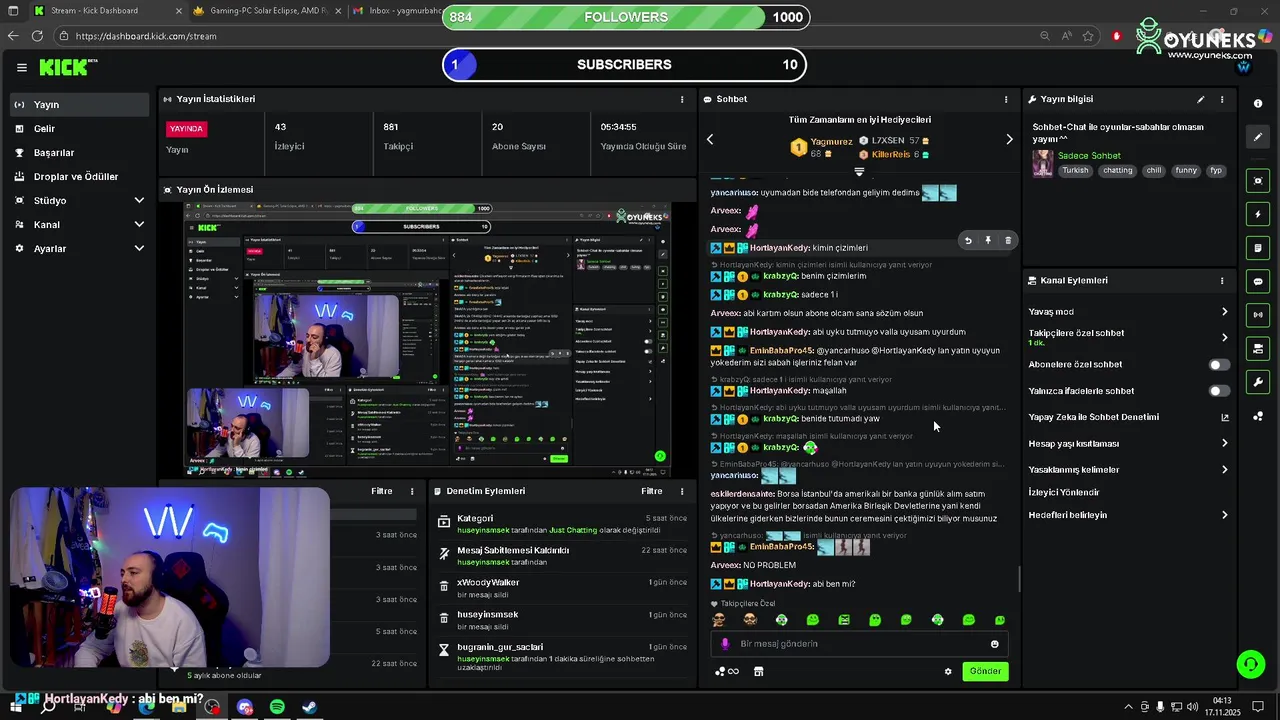The width and height of the screenshot is (1280, 720).
Task: Open chat settings gear icon
Action: tap(948, 671)
